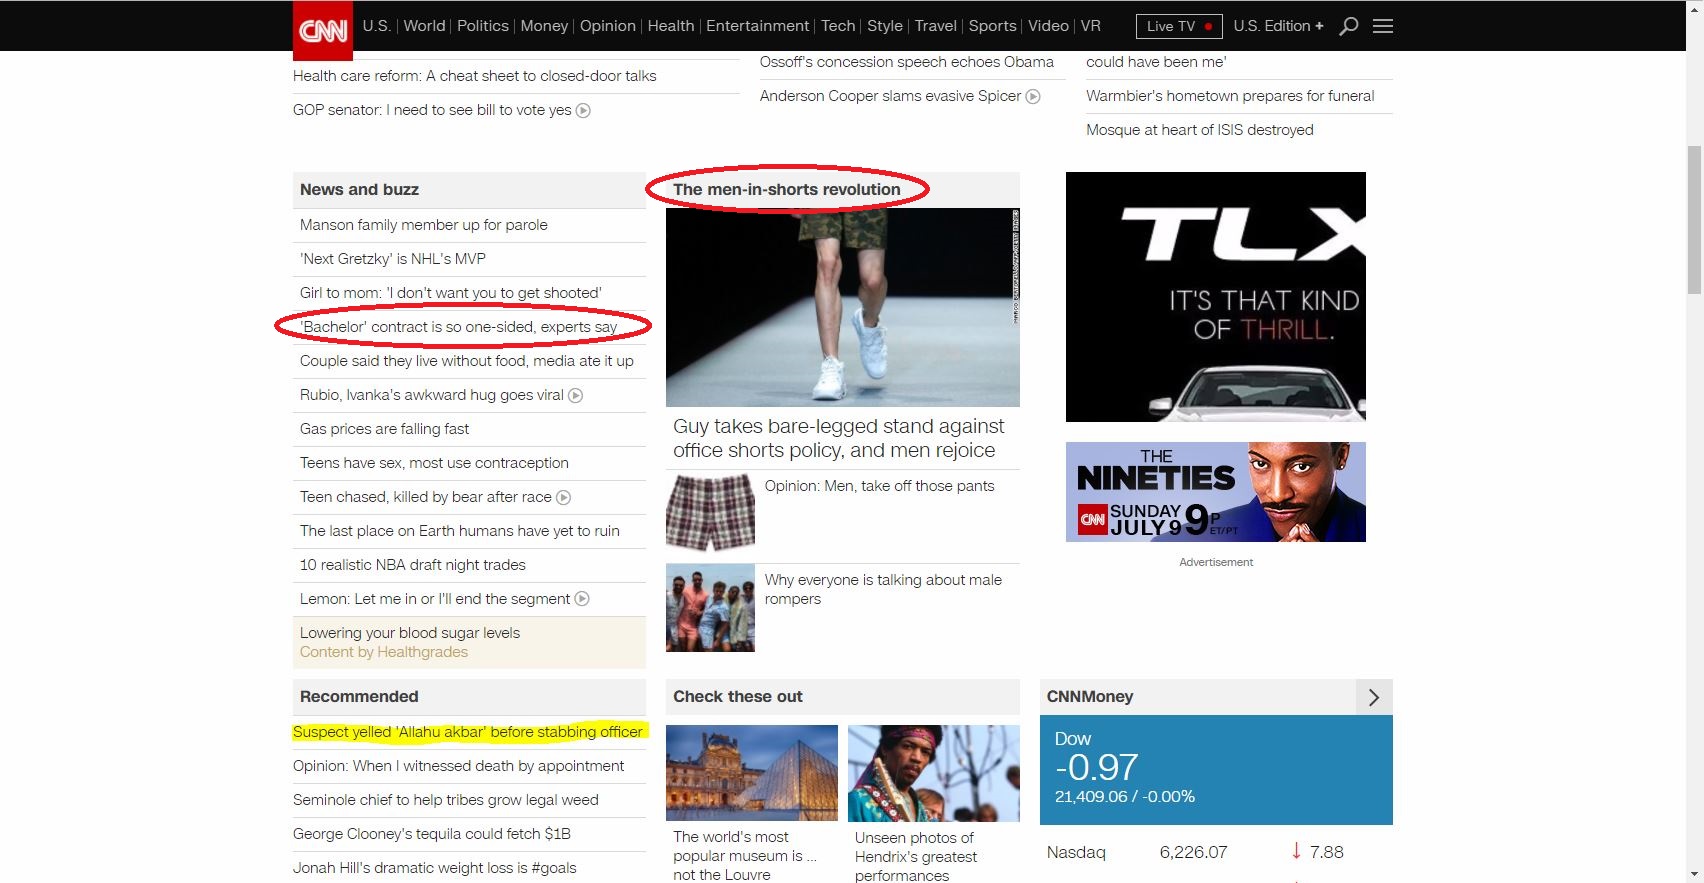This screenshot has width=1704, height=883.
Task: Open VR section
Action: pyautogui.click(x=1091, y=26)
